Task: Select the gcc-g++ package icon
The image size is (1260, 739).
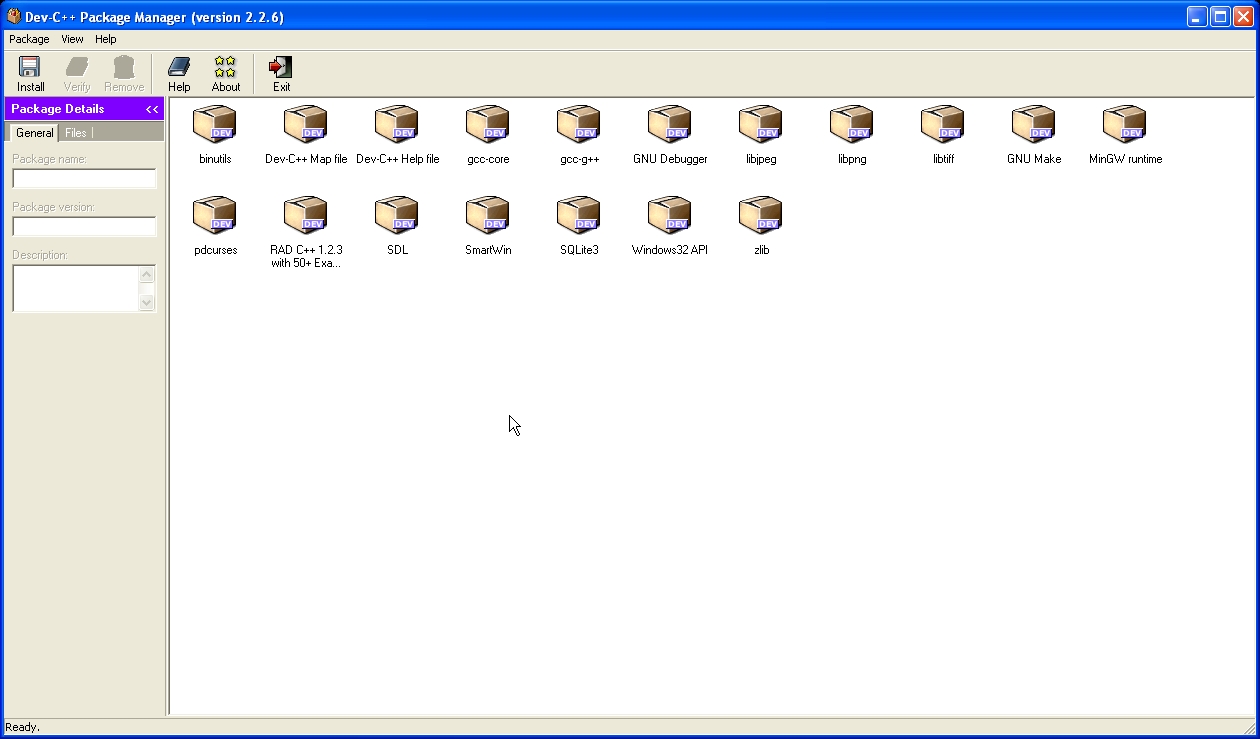Action: (x=579, y=125)
